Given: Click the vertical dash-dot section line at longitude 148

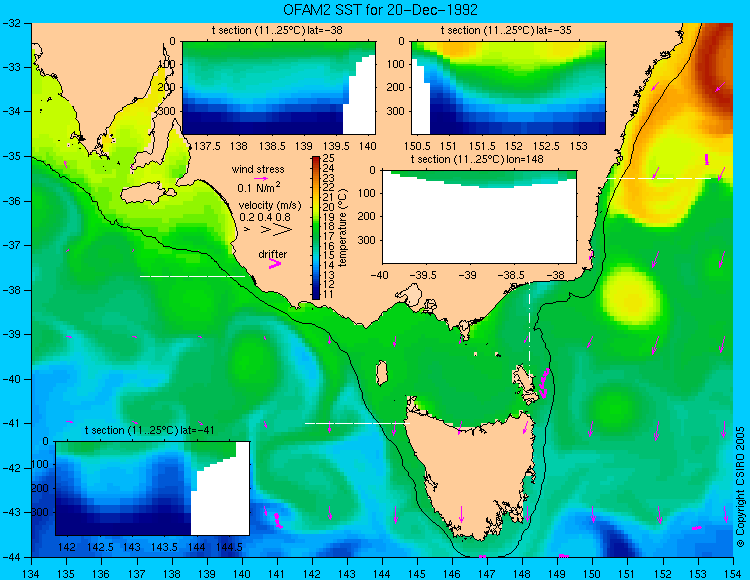Looking at the screenshot, I should point(529,329).
